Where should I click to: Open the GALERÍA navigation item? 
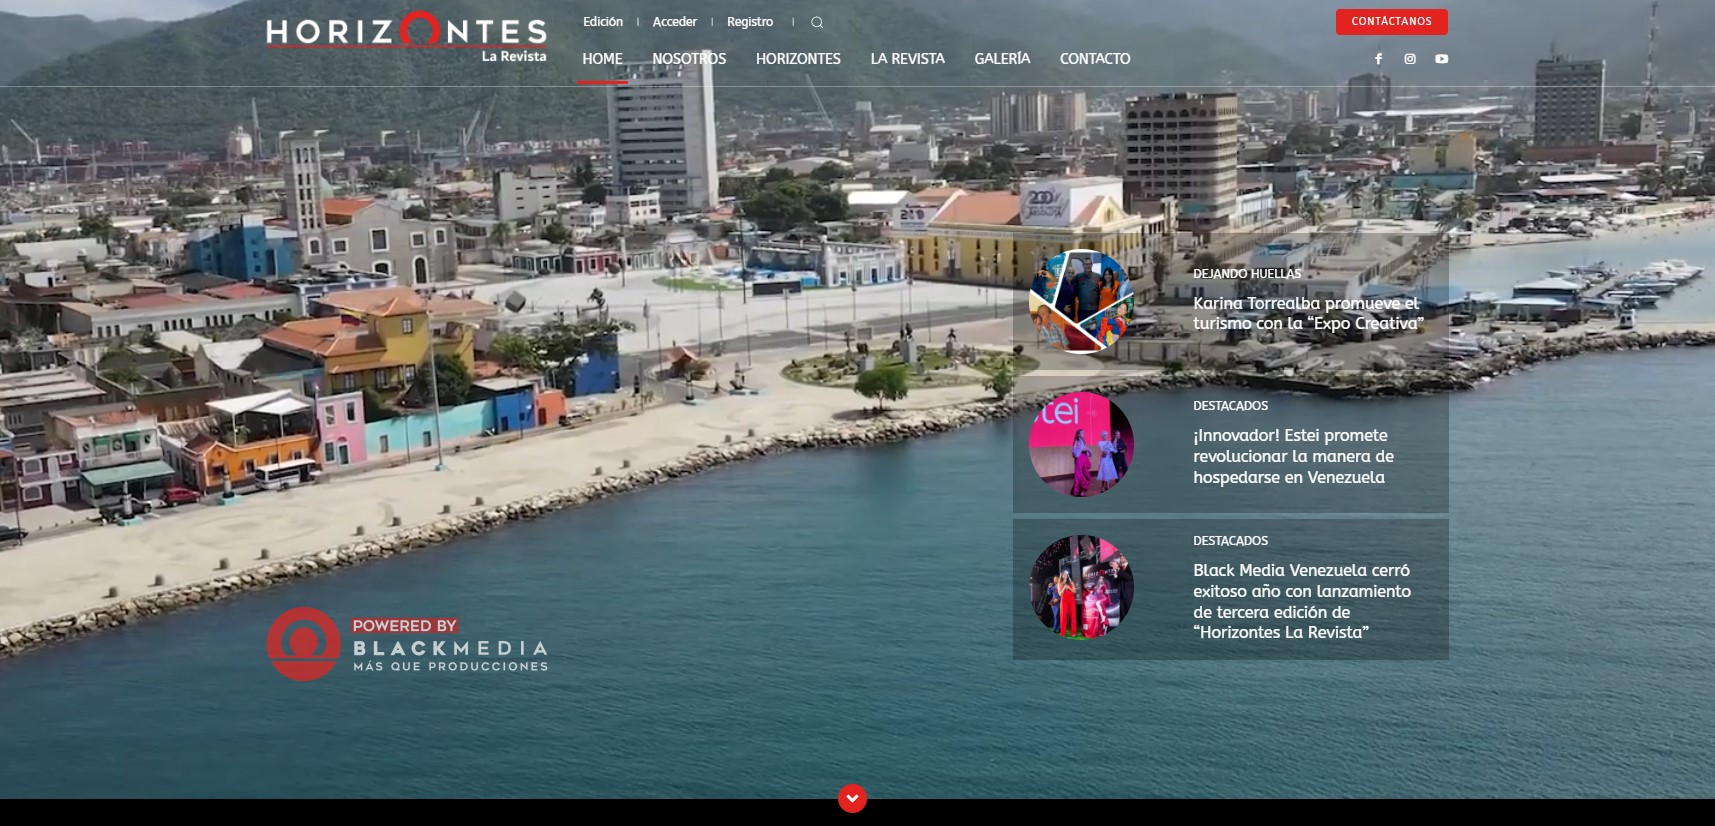[x=1002, y=59]
